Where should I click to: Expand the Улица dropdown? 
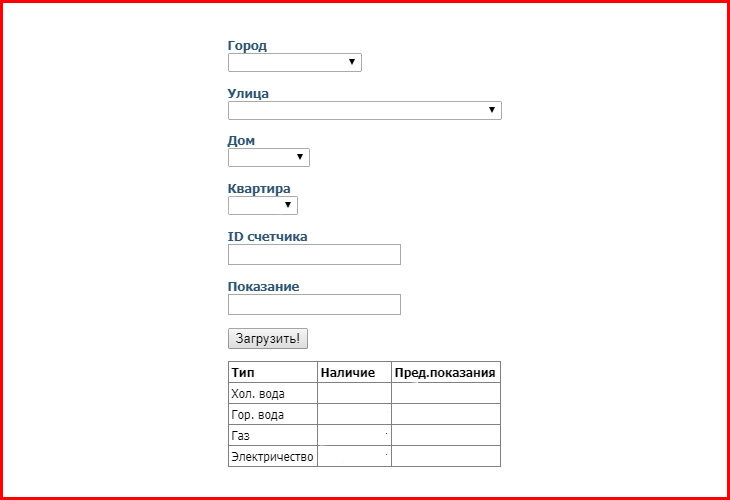click(x=365, y=110)
